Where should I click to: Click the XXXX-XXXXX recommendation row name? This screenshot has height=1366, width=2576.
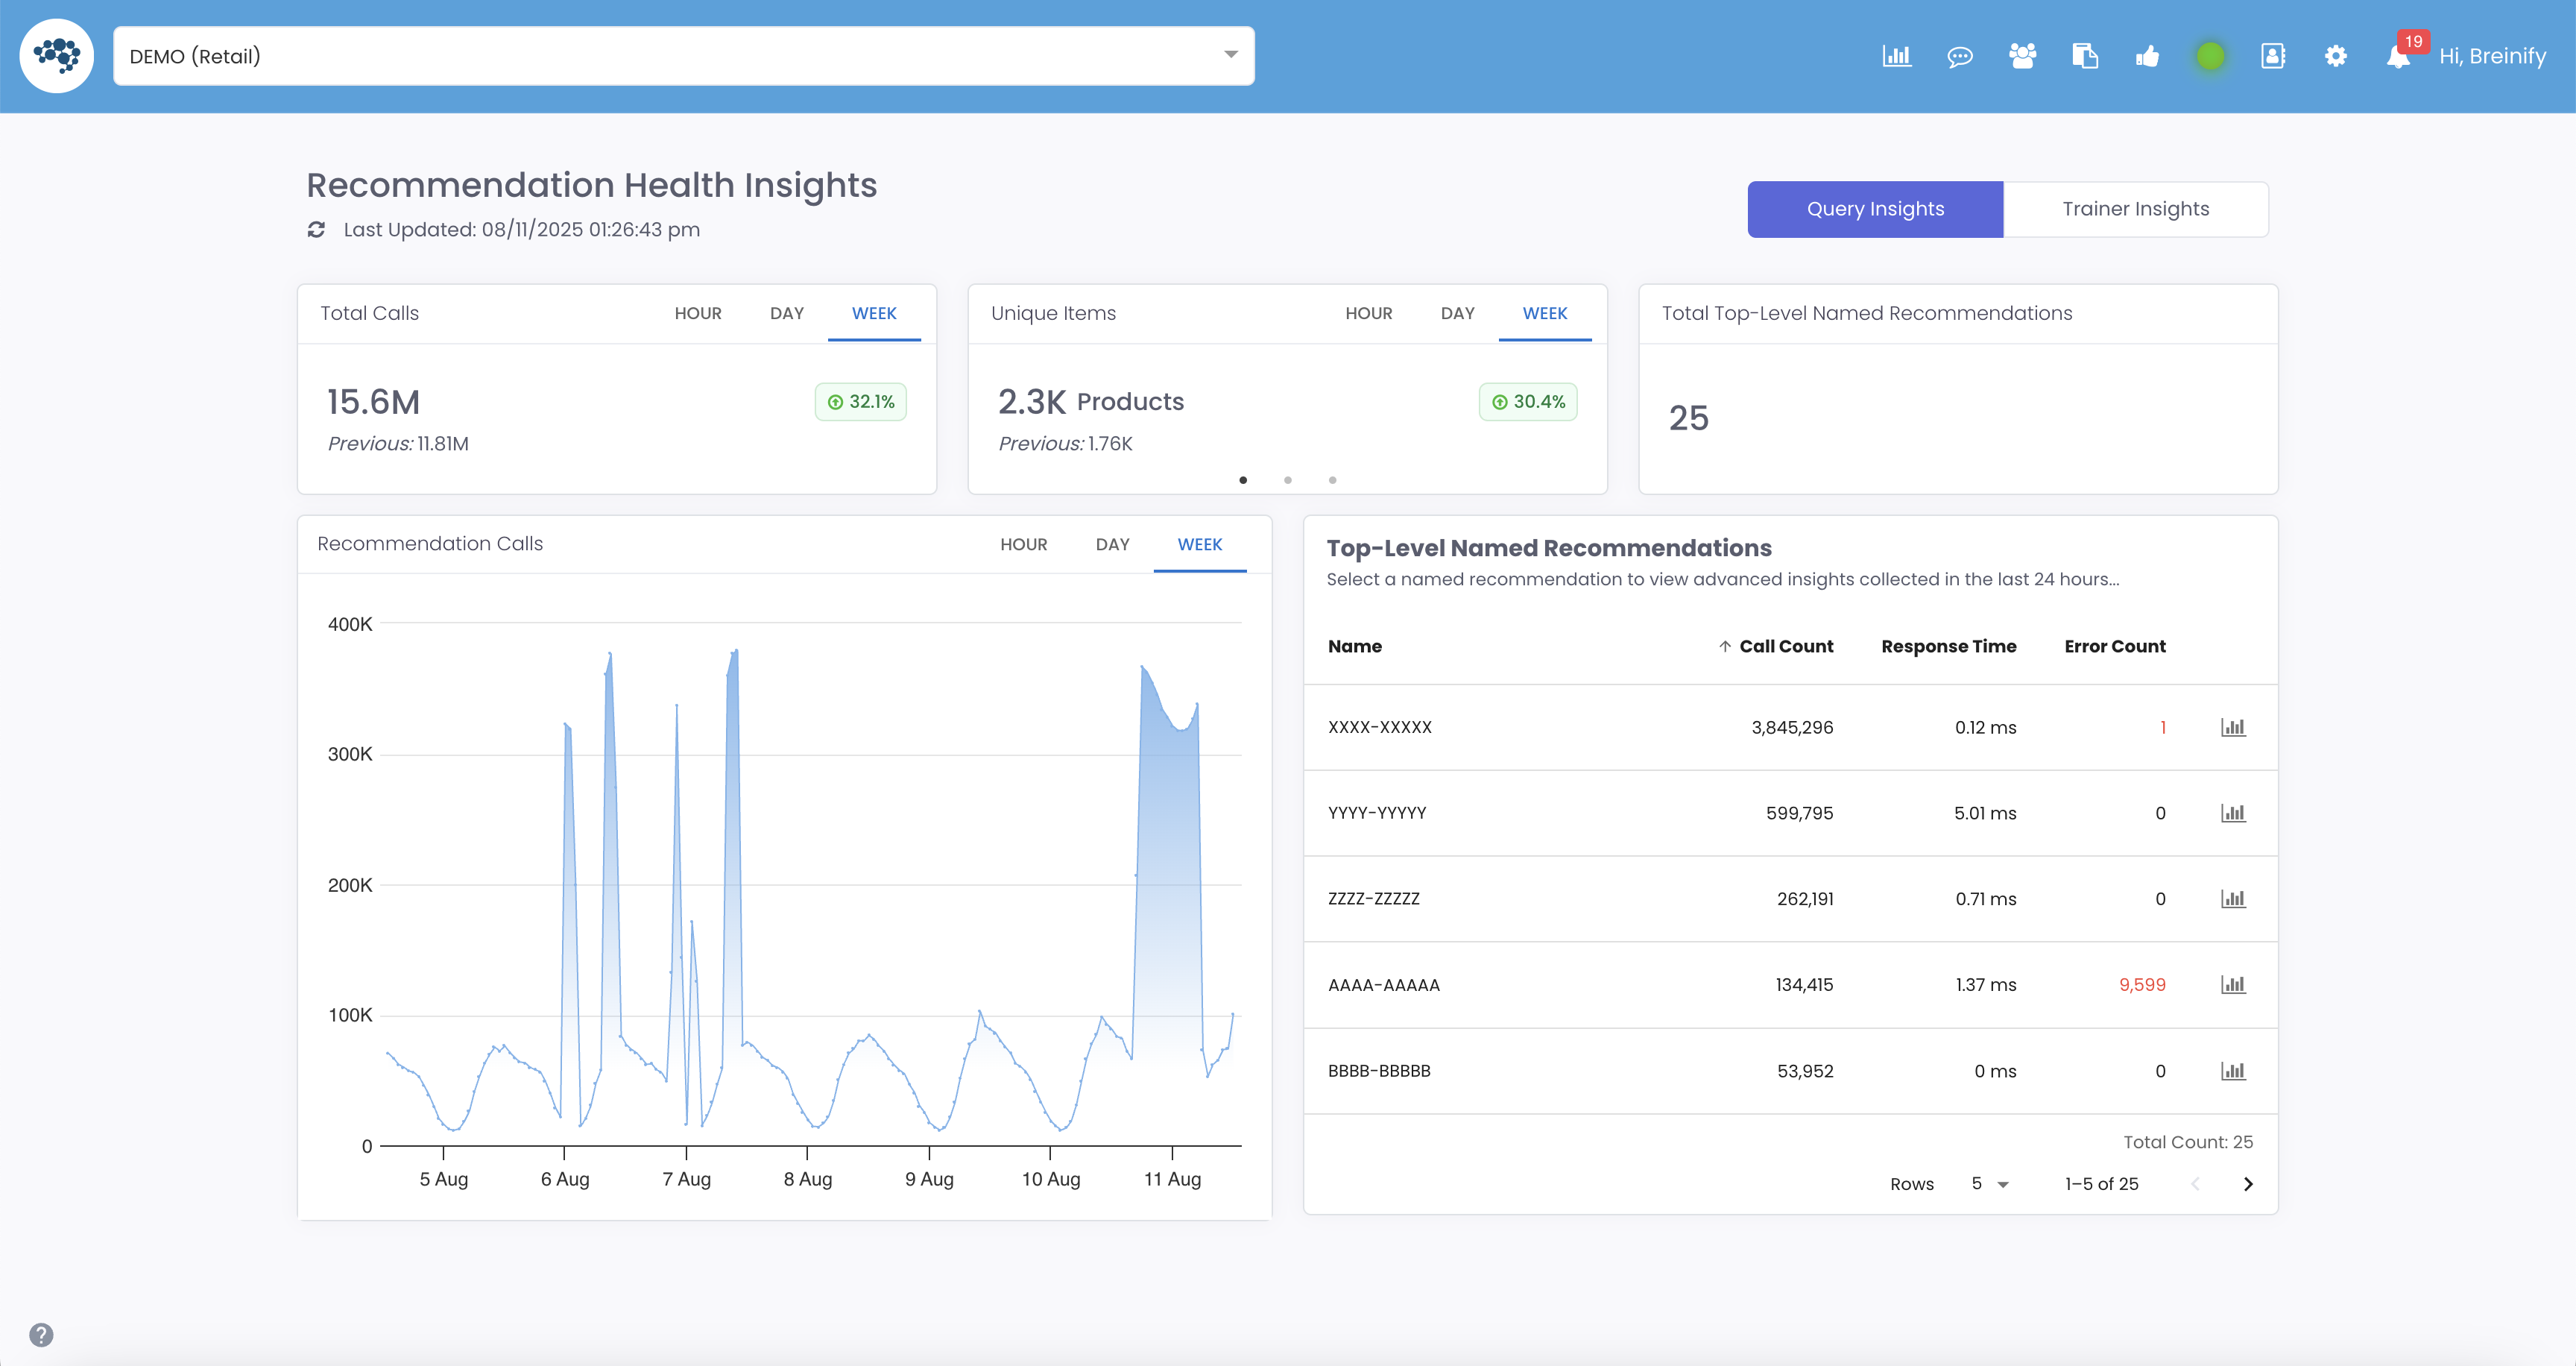(1379, 727)
